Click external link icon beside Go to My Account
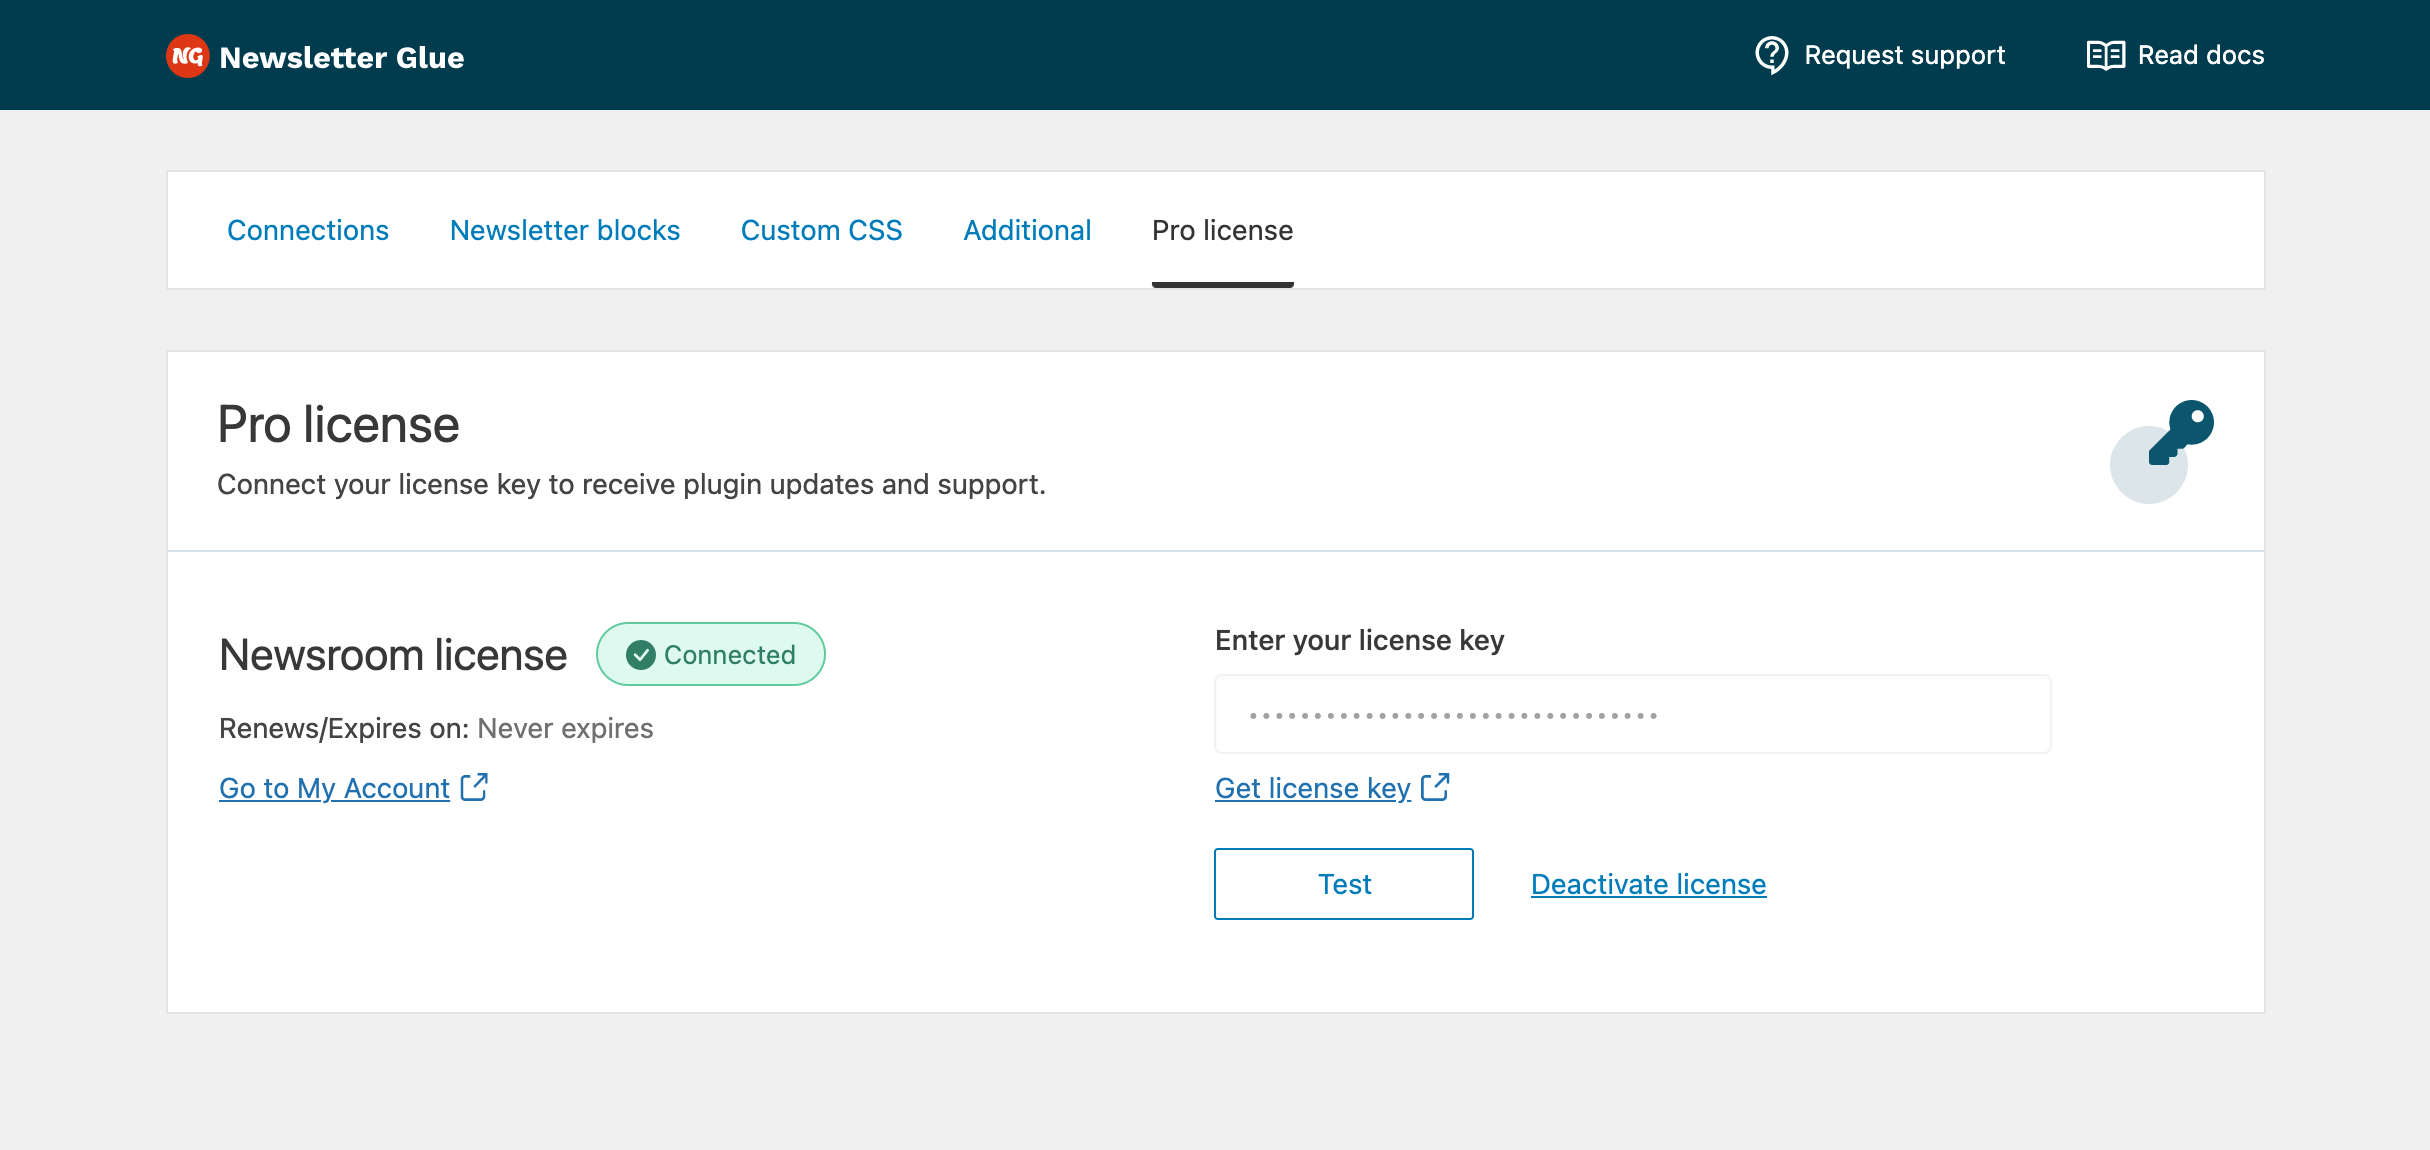This screenshot has width=2430, height=1150. click(x=474, y=787)
